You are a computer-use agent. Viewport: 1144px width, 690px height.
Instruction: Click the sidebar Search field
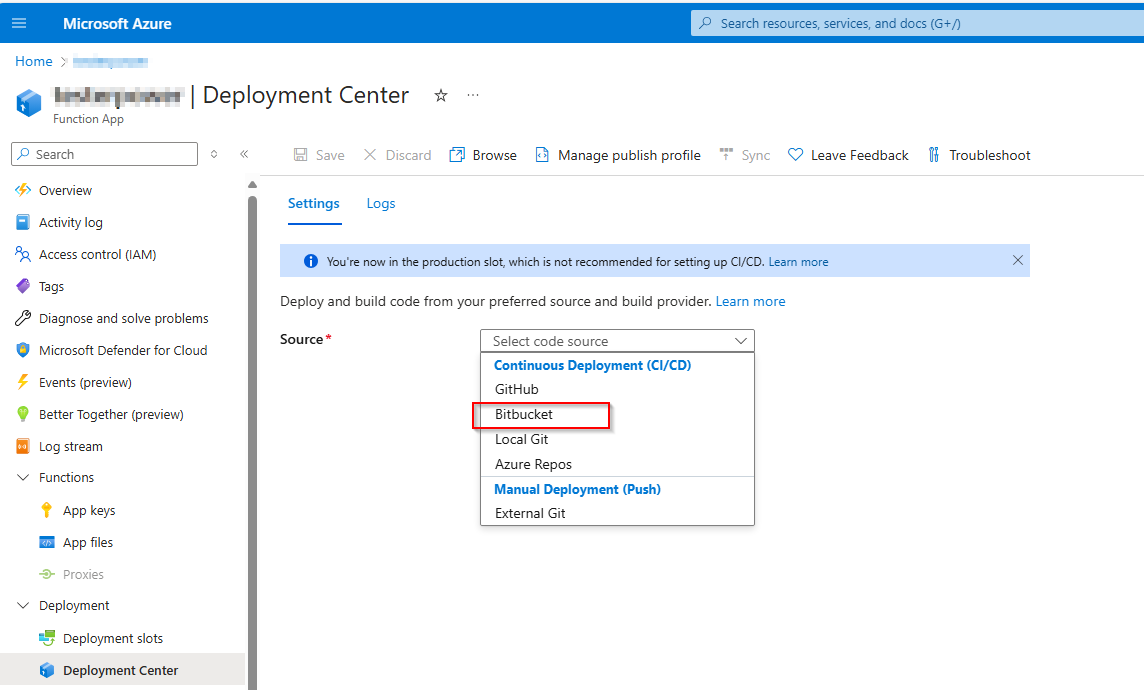(x=104, y=154)
